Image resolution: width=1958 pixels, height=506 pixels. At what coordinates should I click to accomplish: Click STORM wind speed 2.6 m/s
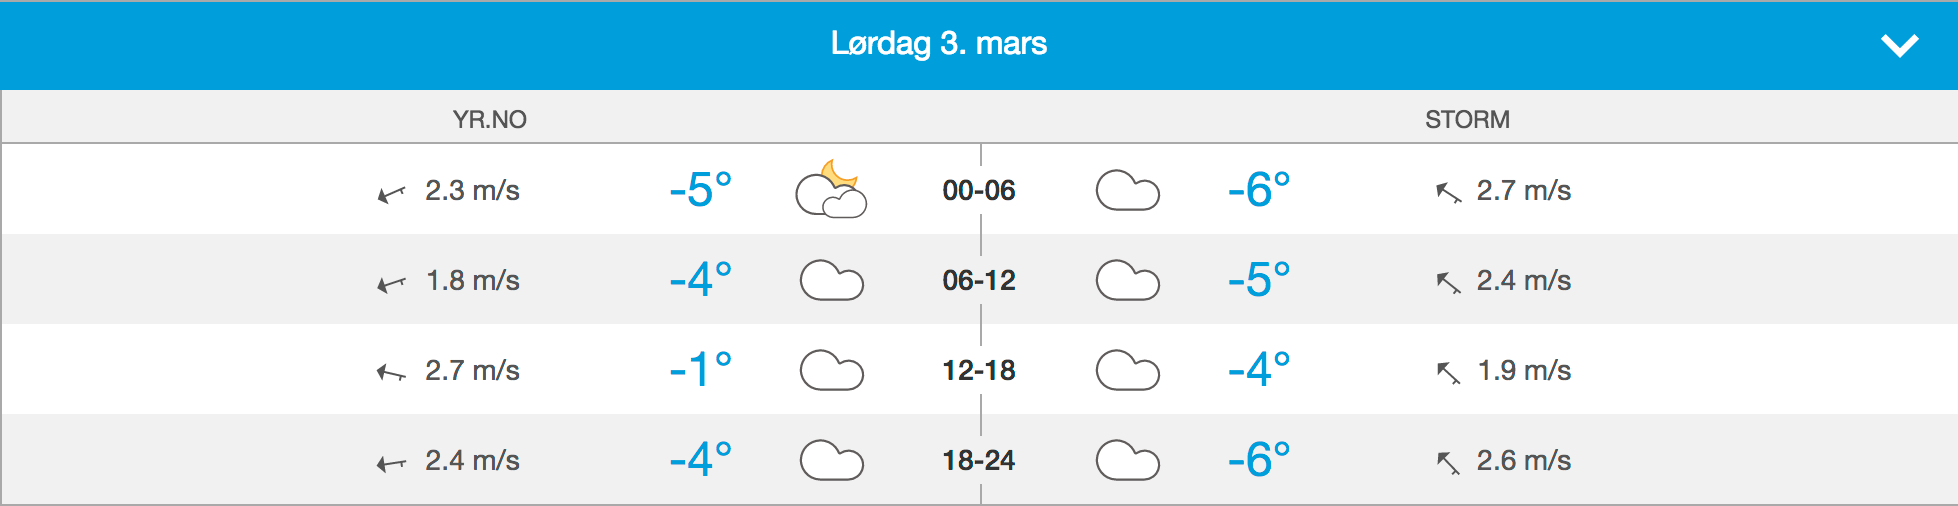1523,461
